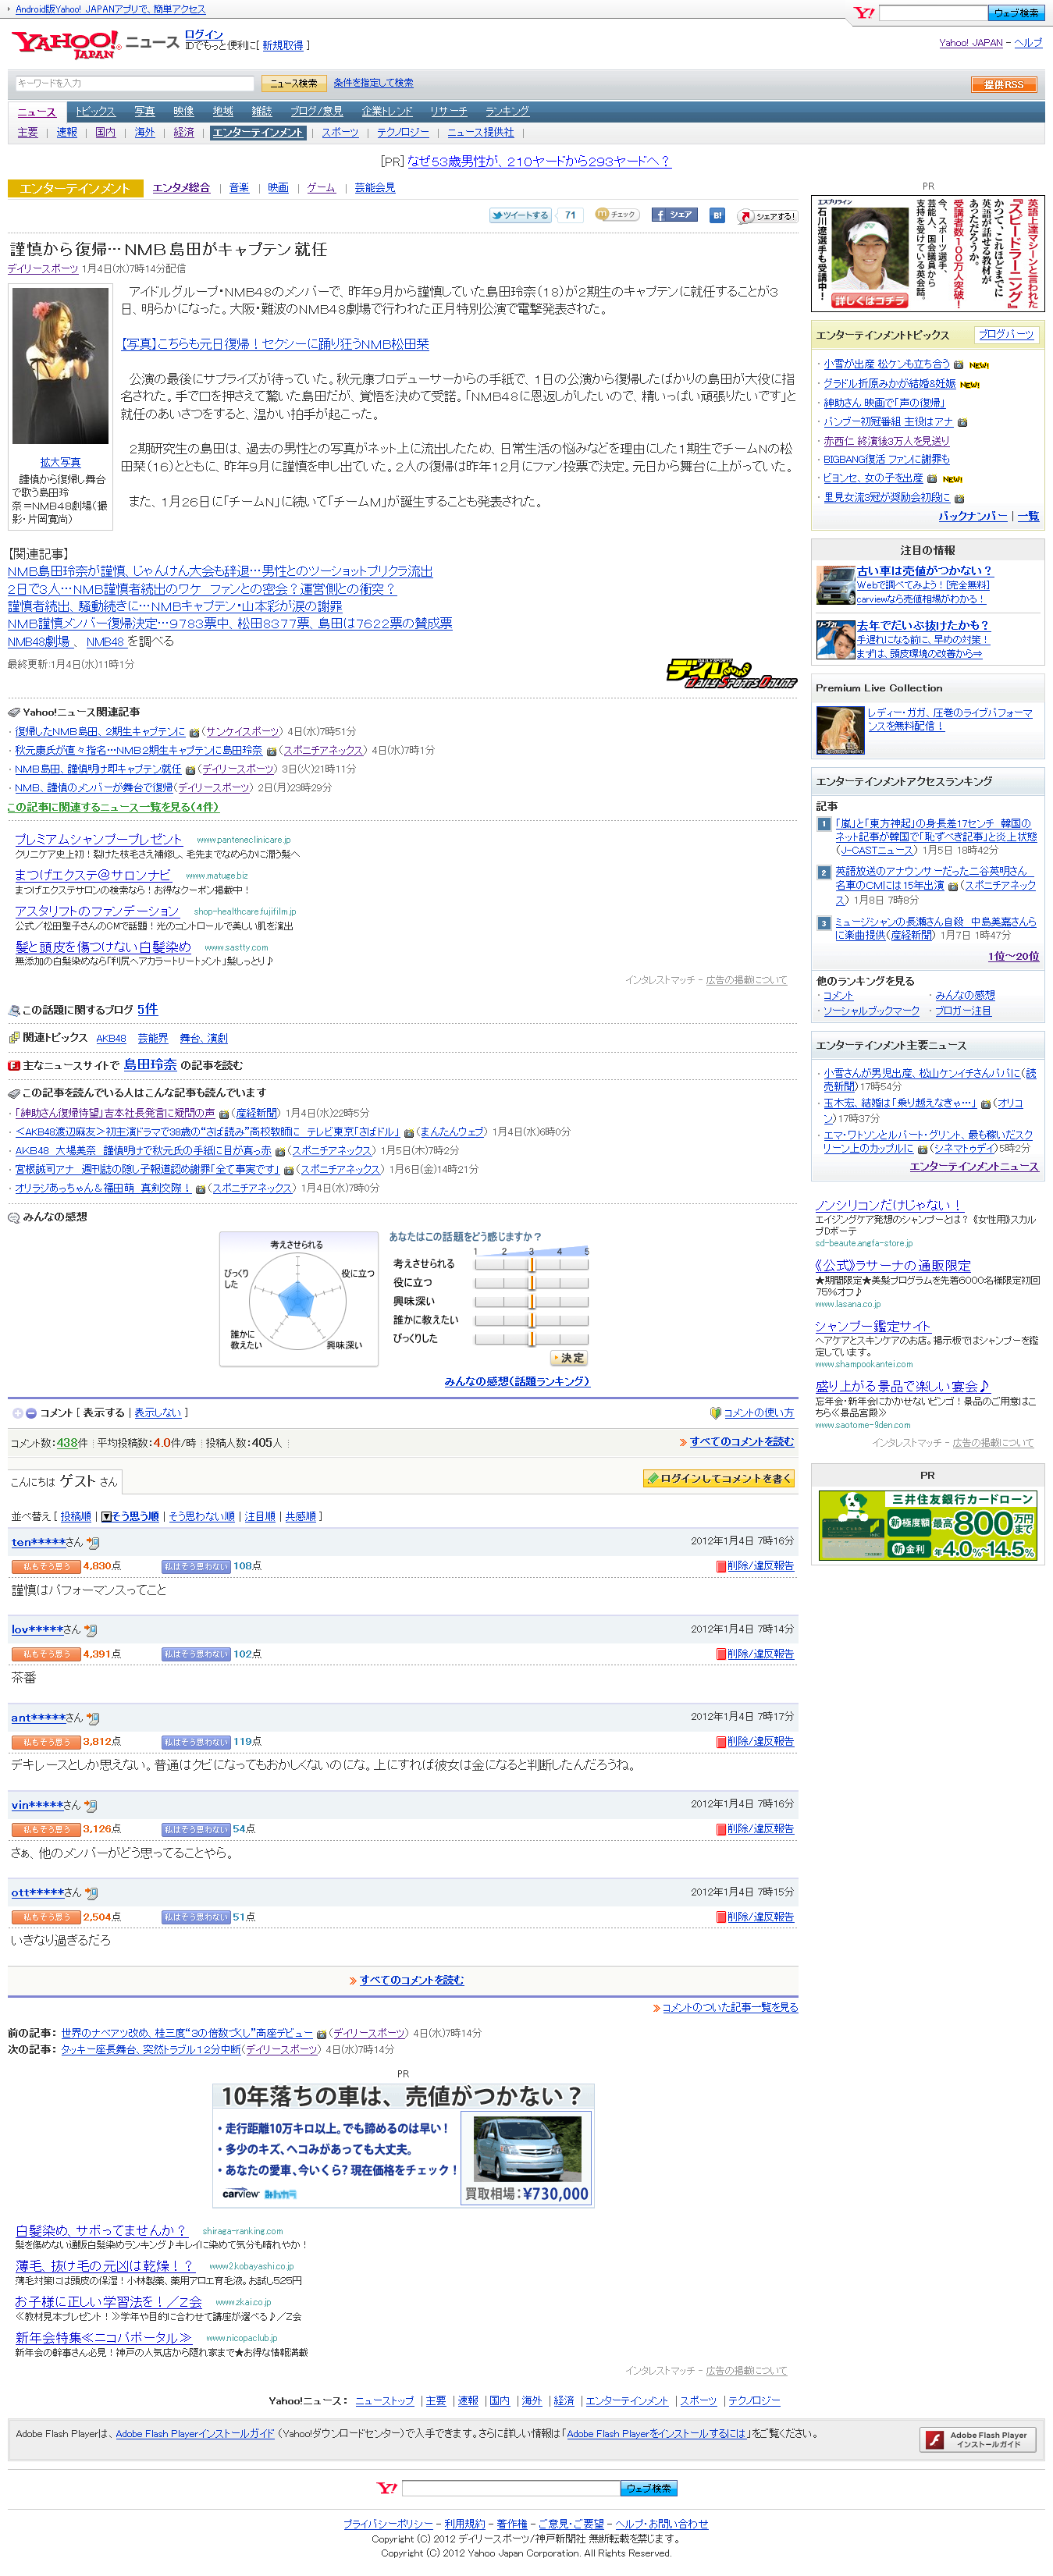Screen dimensions: 1053x2576
Task: Adjust the びっくりした rating slider
Action: click(x=531, y=1339)
